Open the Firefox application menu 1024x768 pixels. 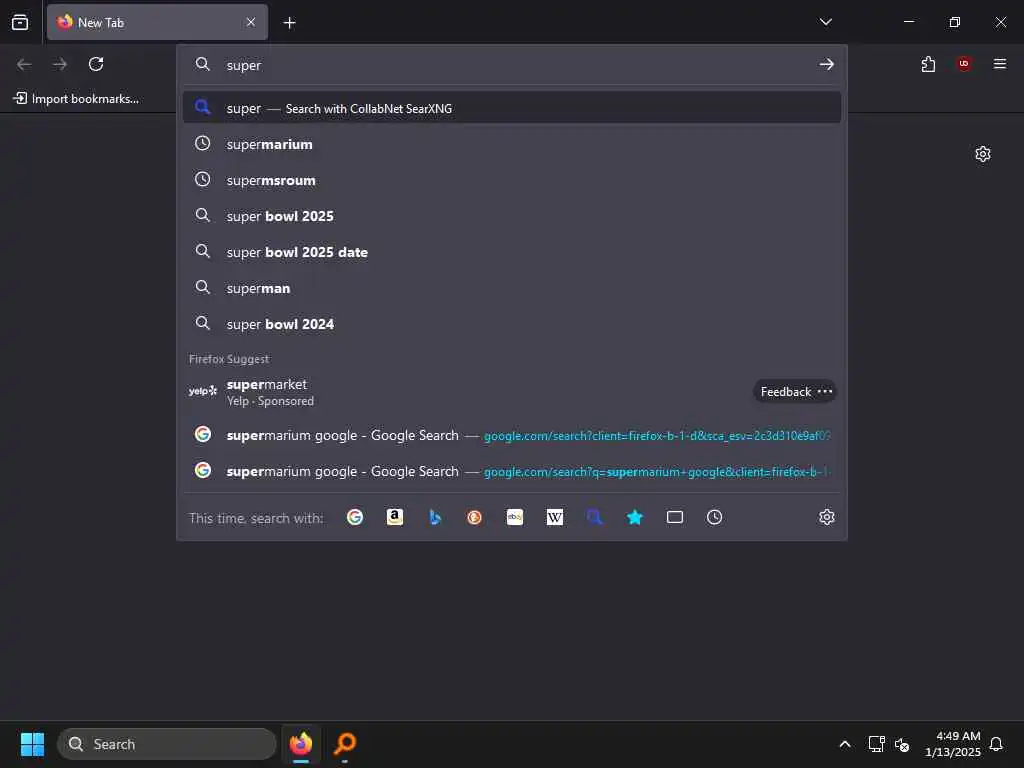click(x=1000, y=64)
